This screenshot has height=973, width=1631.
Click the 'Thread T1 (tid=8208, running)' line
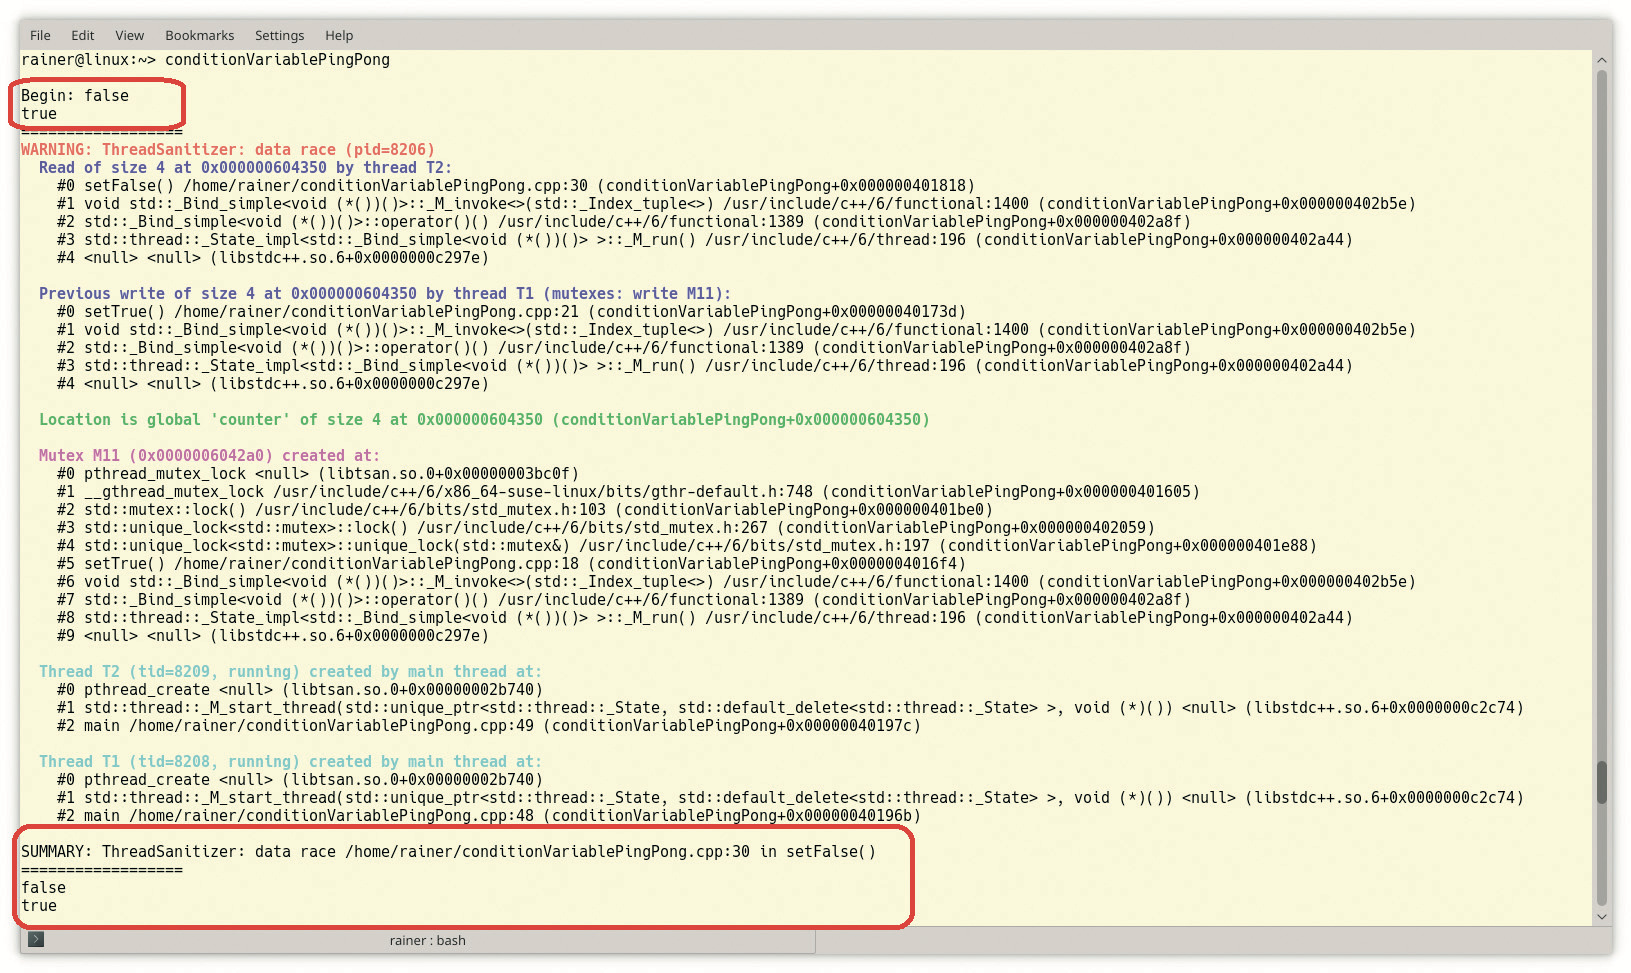point(290,761)
